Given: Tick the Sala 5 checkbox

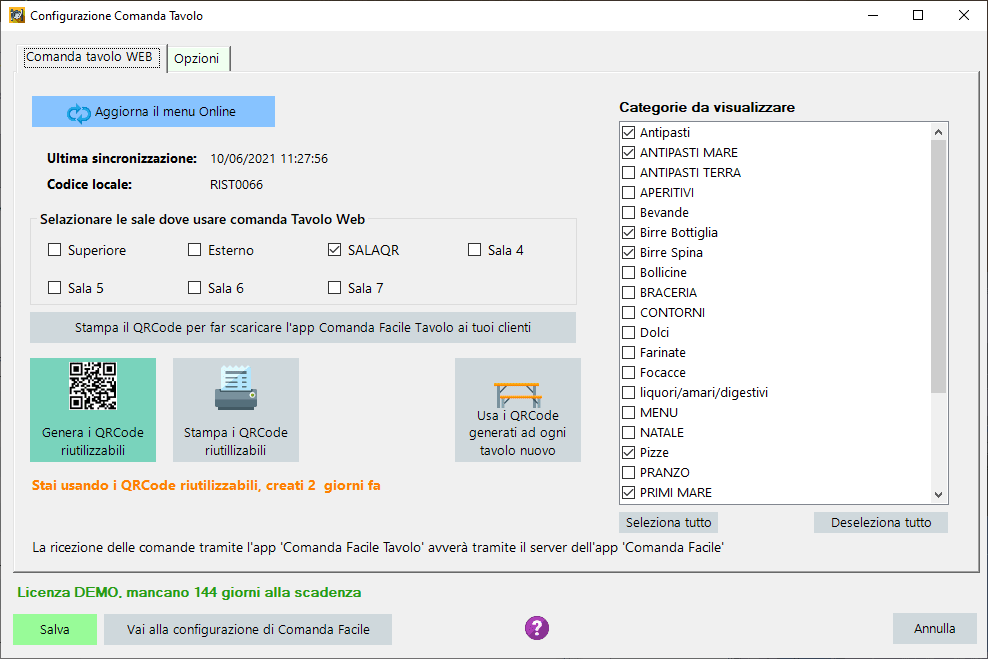Looking at the screenshot, I should pyautogui.click(x=55, y=288).
